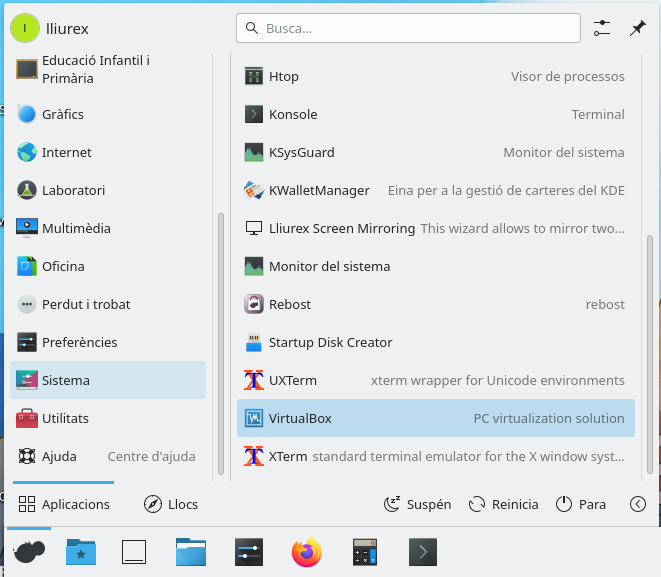Screen dimensions: 661x577
Task: Open calculator from the taskbar
Action: coord(365,551)
